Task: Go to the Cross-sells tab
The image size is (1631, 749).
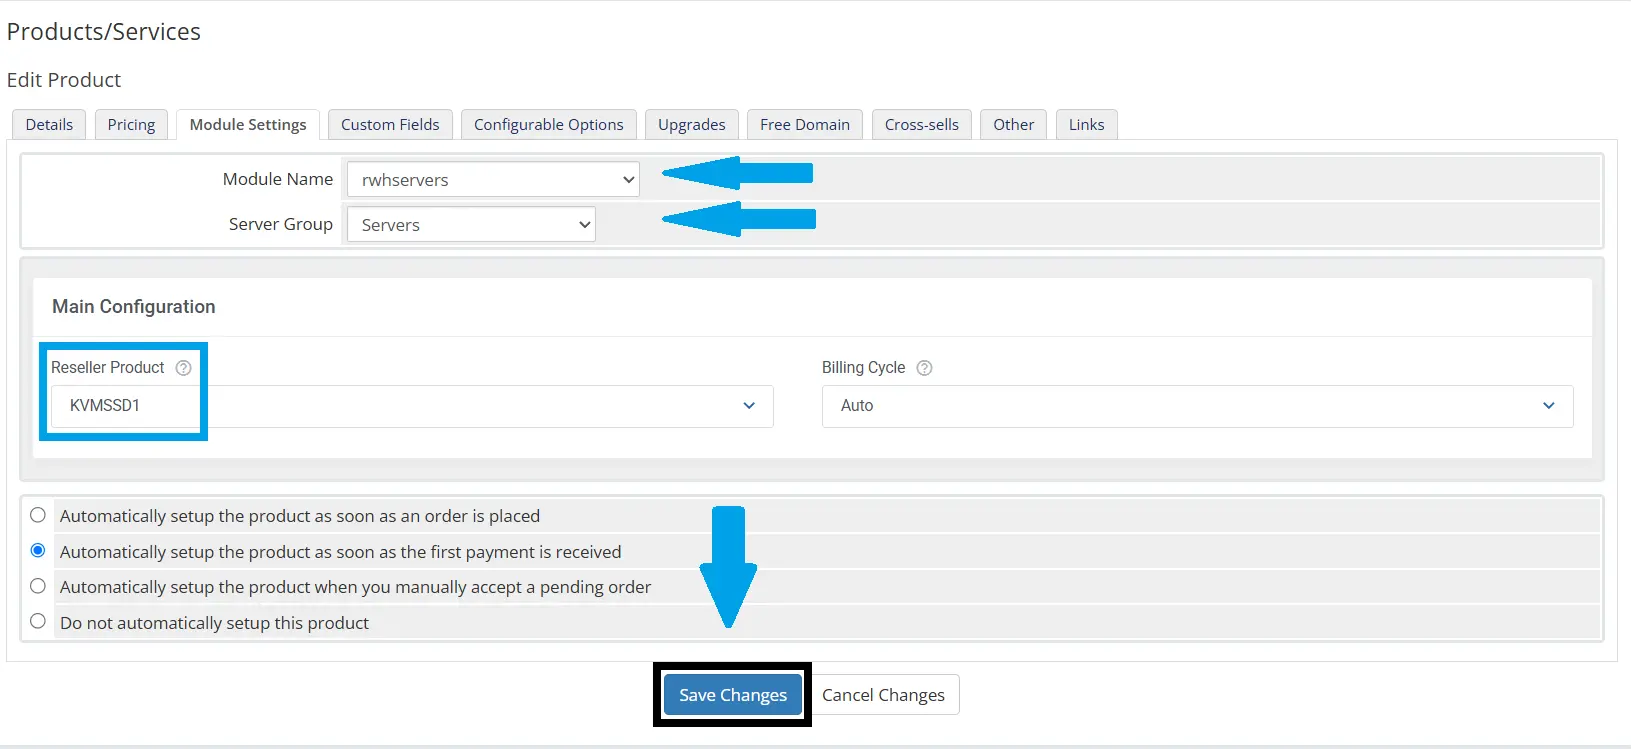Action: pos(922,125)
